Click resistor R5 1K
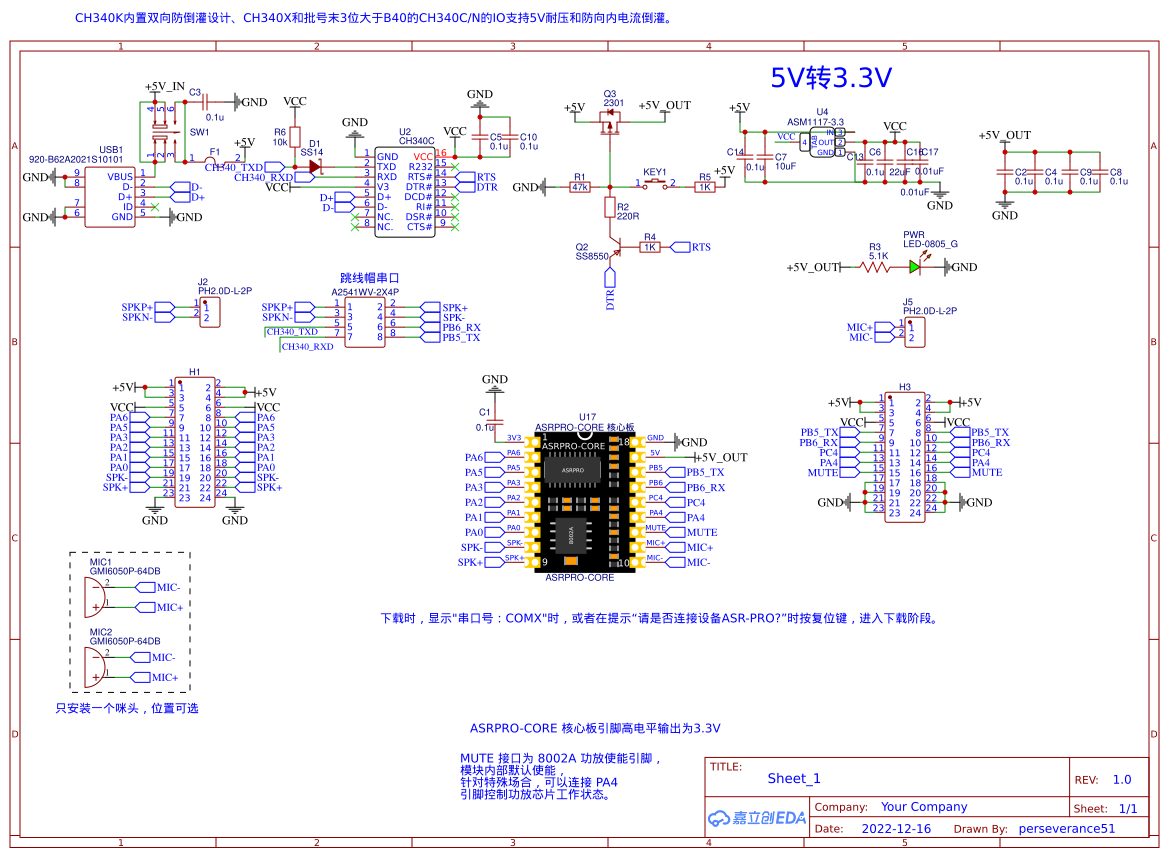1169x858 pixels. (x=705, y=187)
